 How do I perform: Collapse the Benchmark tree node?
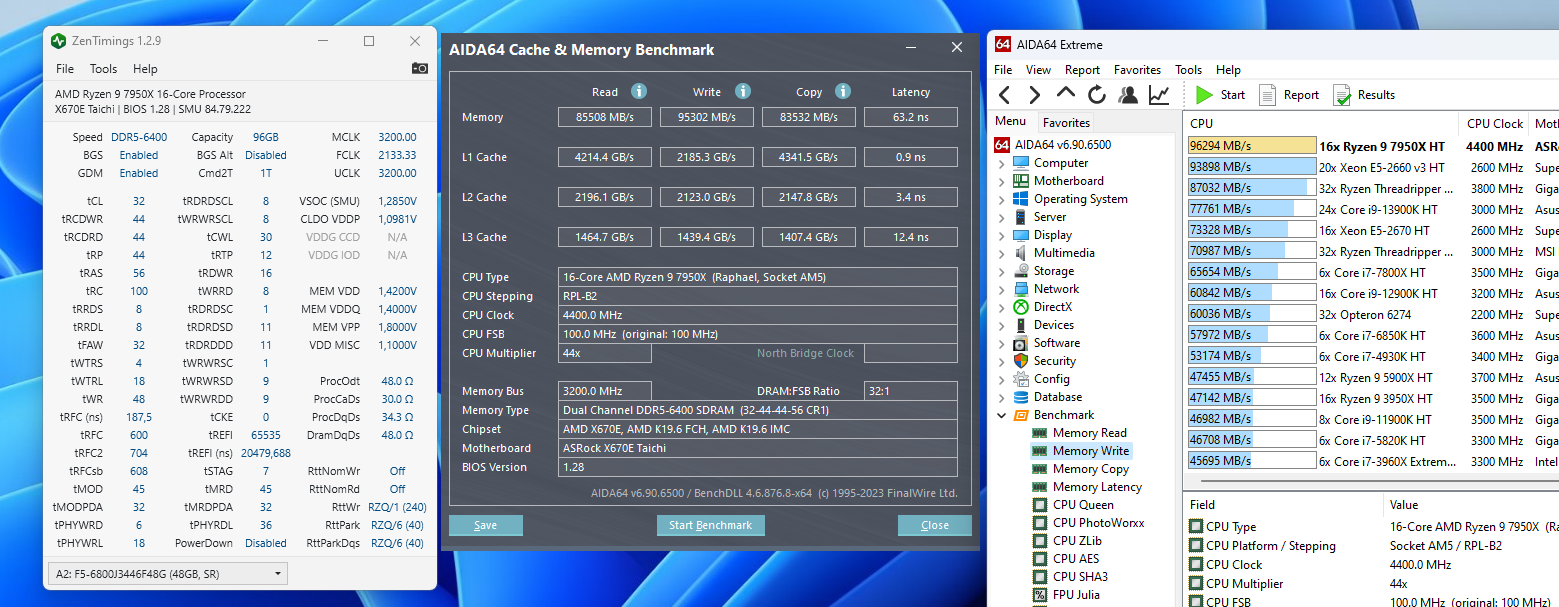click(1002, 415)
